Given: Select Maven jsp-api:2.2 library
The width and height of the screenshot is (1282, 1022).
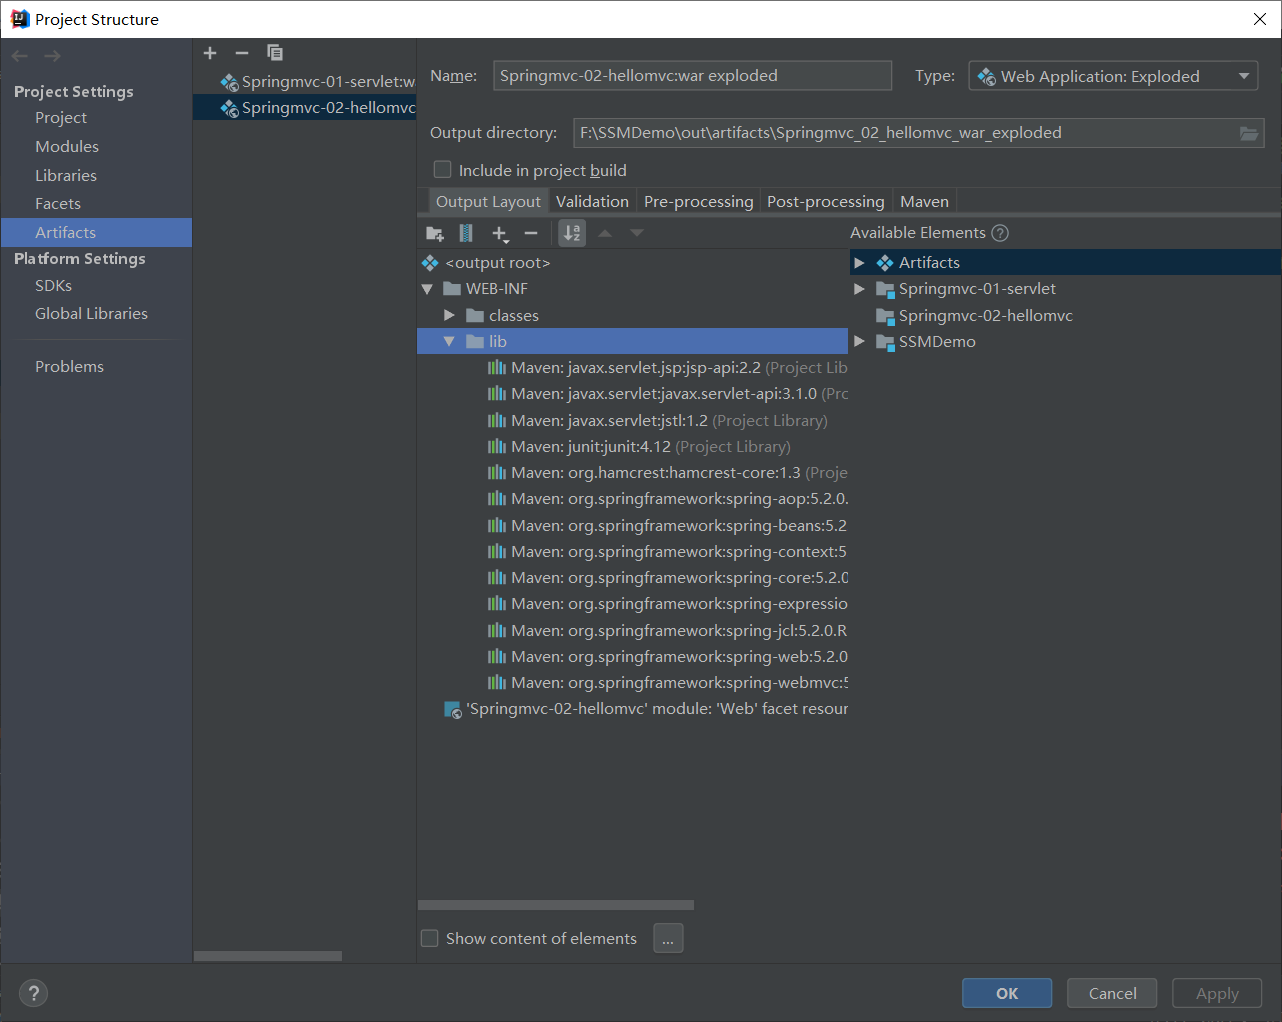Looking at the screenshot, I should [667, 368].
